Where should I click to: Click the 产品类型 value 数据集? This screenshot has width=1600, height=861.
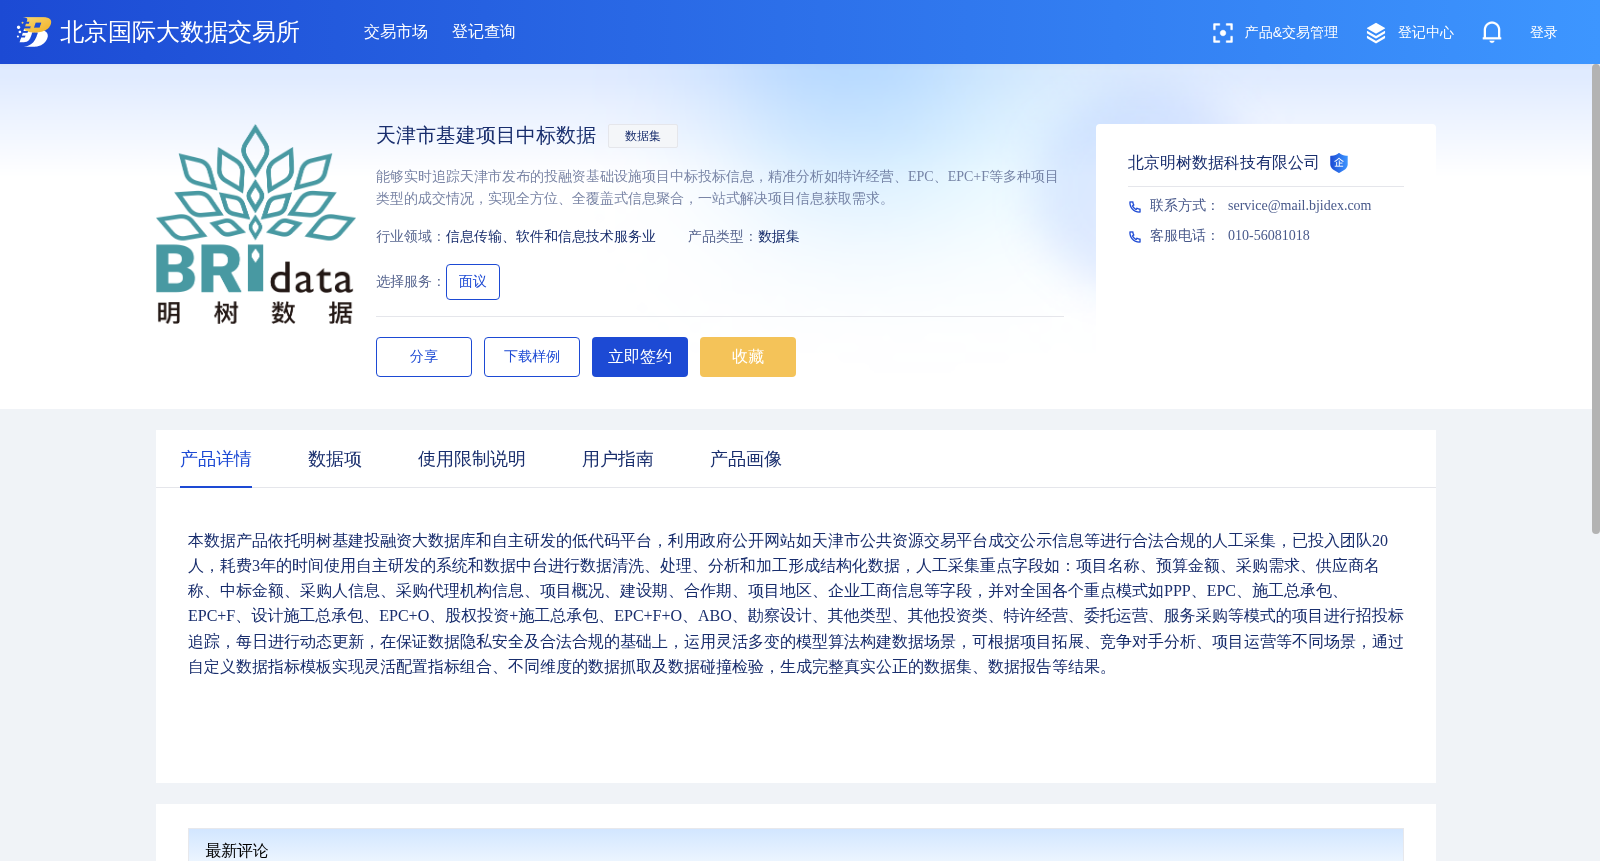(779, 237)
